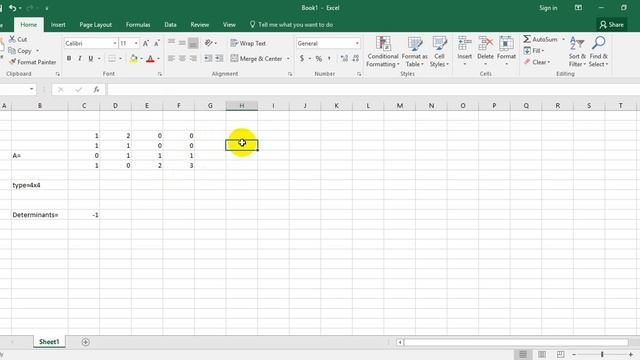
Task: Click Increase Indent icon
Action: click(x=219, y=58)
